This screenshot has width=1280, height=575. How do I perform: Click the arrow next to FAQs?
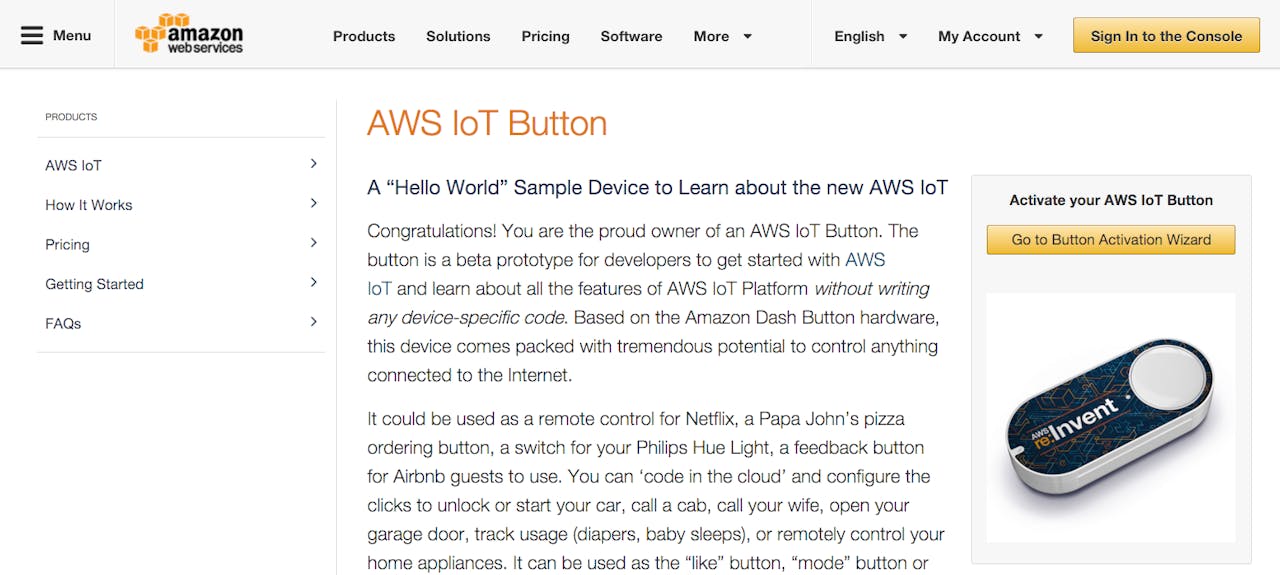(x=314, y=322)
